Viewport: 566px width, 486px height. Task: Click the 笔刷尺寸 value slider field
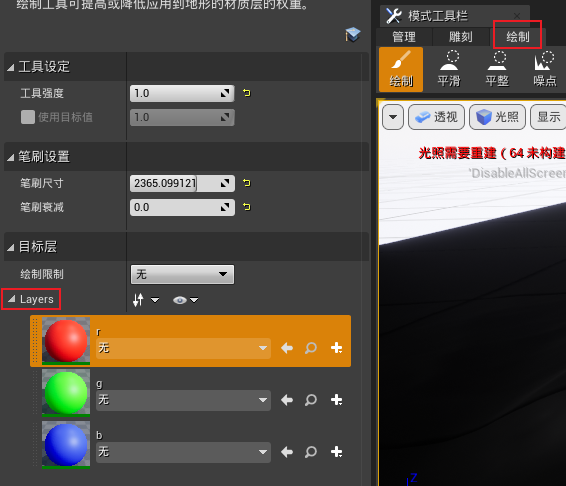tap(182, 183)
